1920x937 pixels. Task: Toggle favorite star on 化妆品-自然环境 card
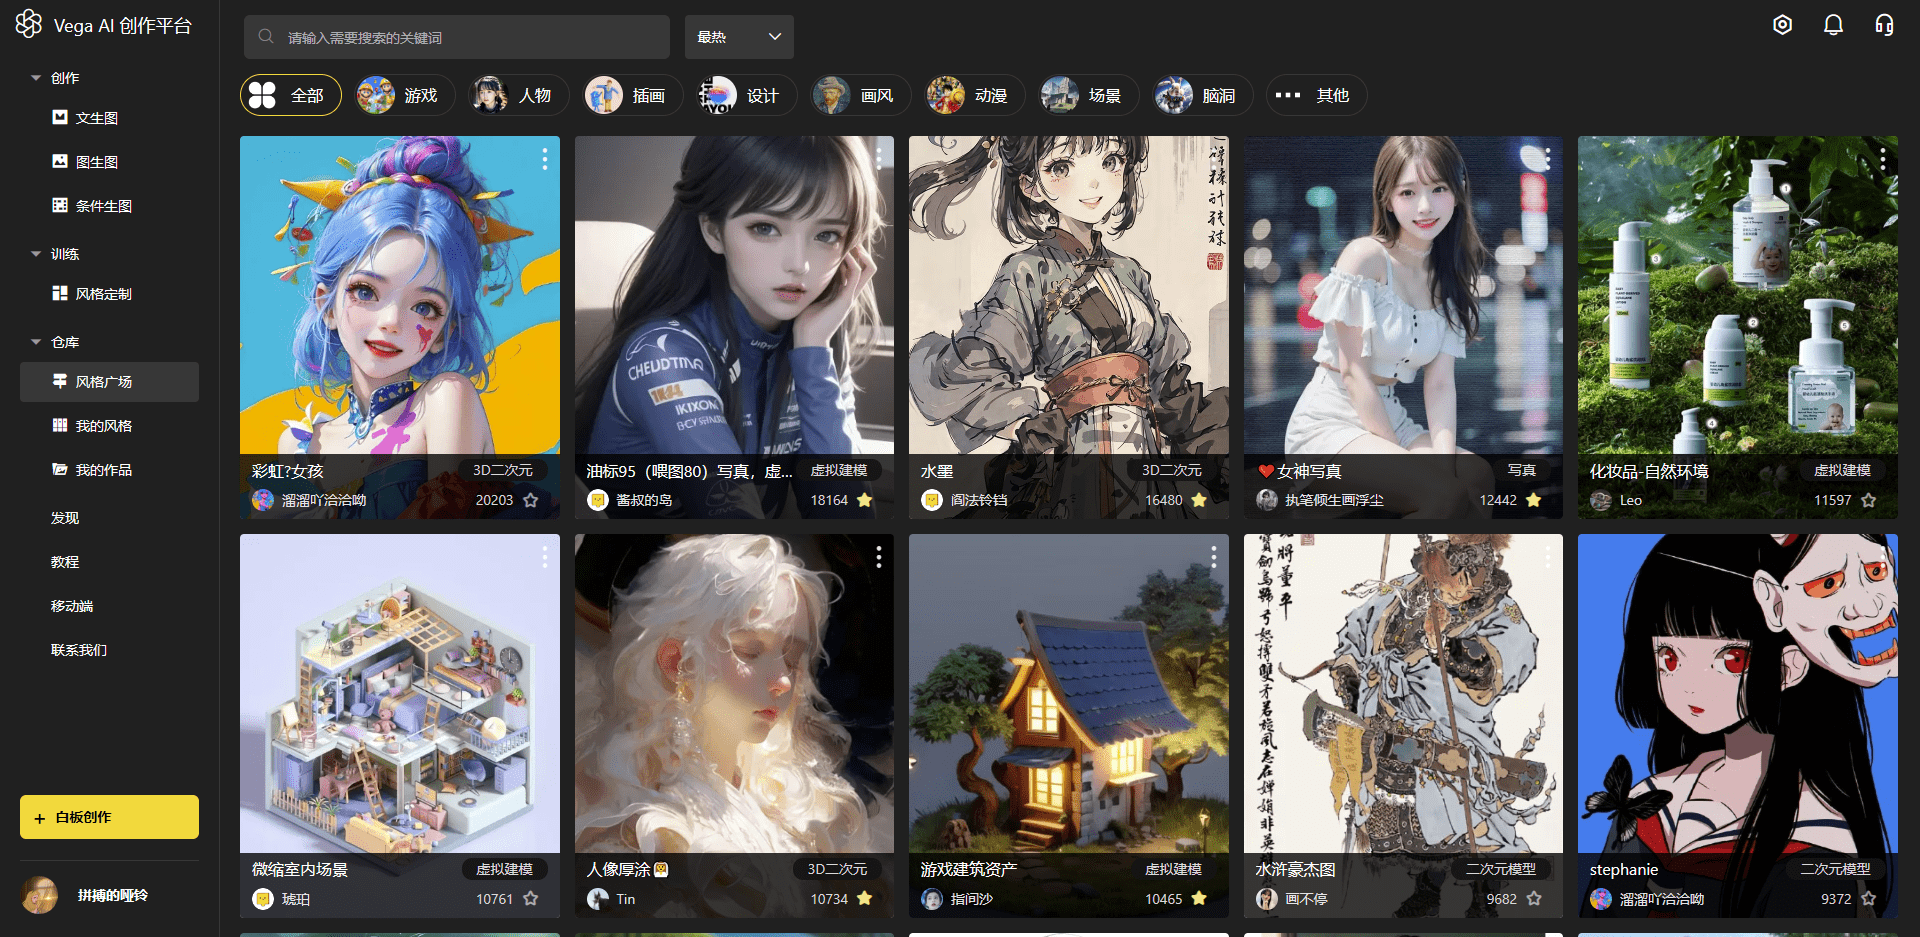(1869, 500)
